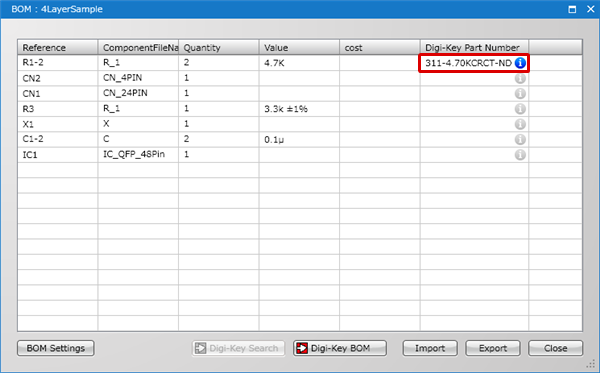Click the info icon in the CN2 row
Image resolution: width=600 pixels, height=373 pixels.
520,78
